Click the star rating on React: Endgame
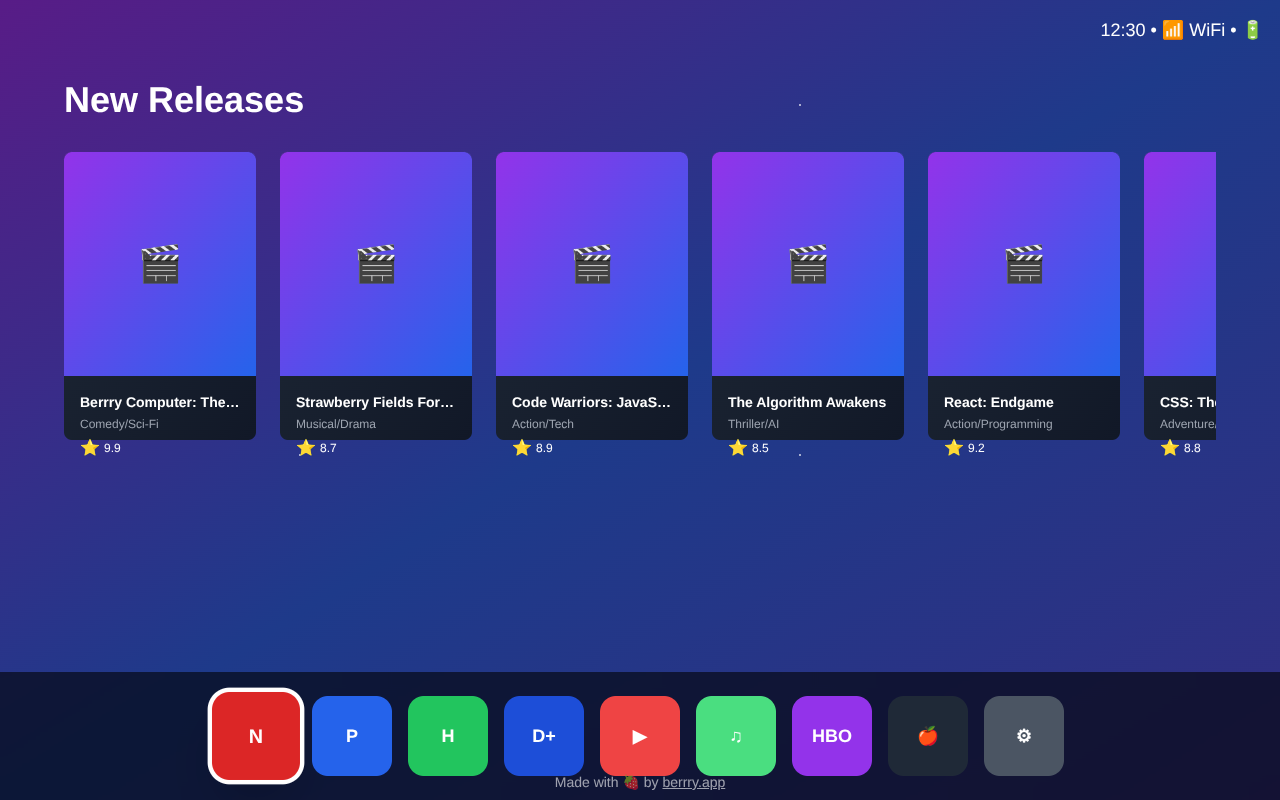 [955, 447]
